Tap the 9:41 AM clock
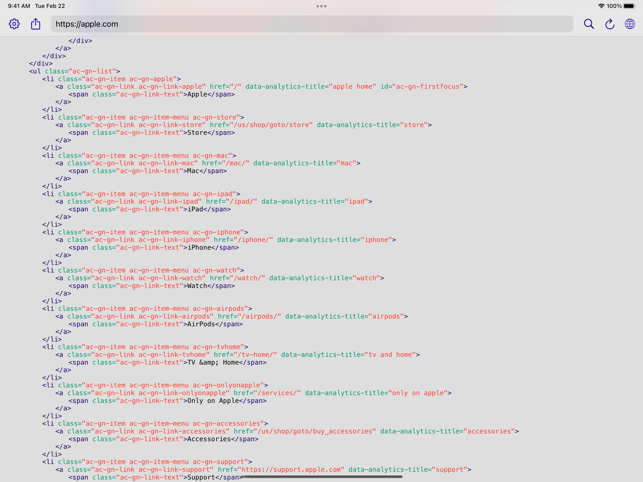The width and height of the screenshot is (643, 482). 19,6
